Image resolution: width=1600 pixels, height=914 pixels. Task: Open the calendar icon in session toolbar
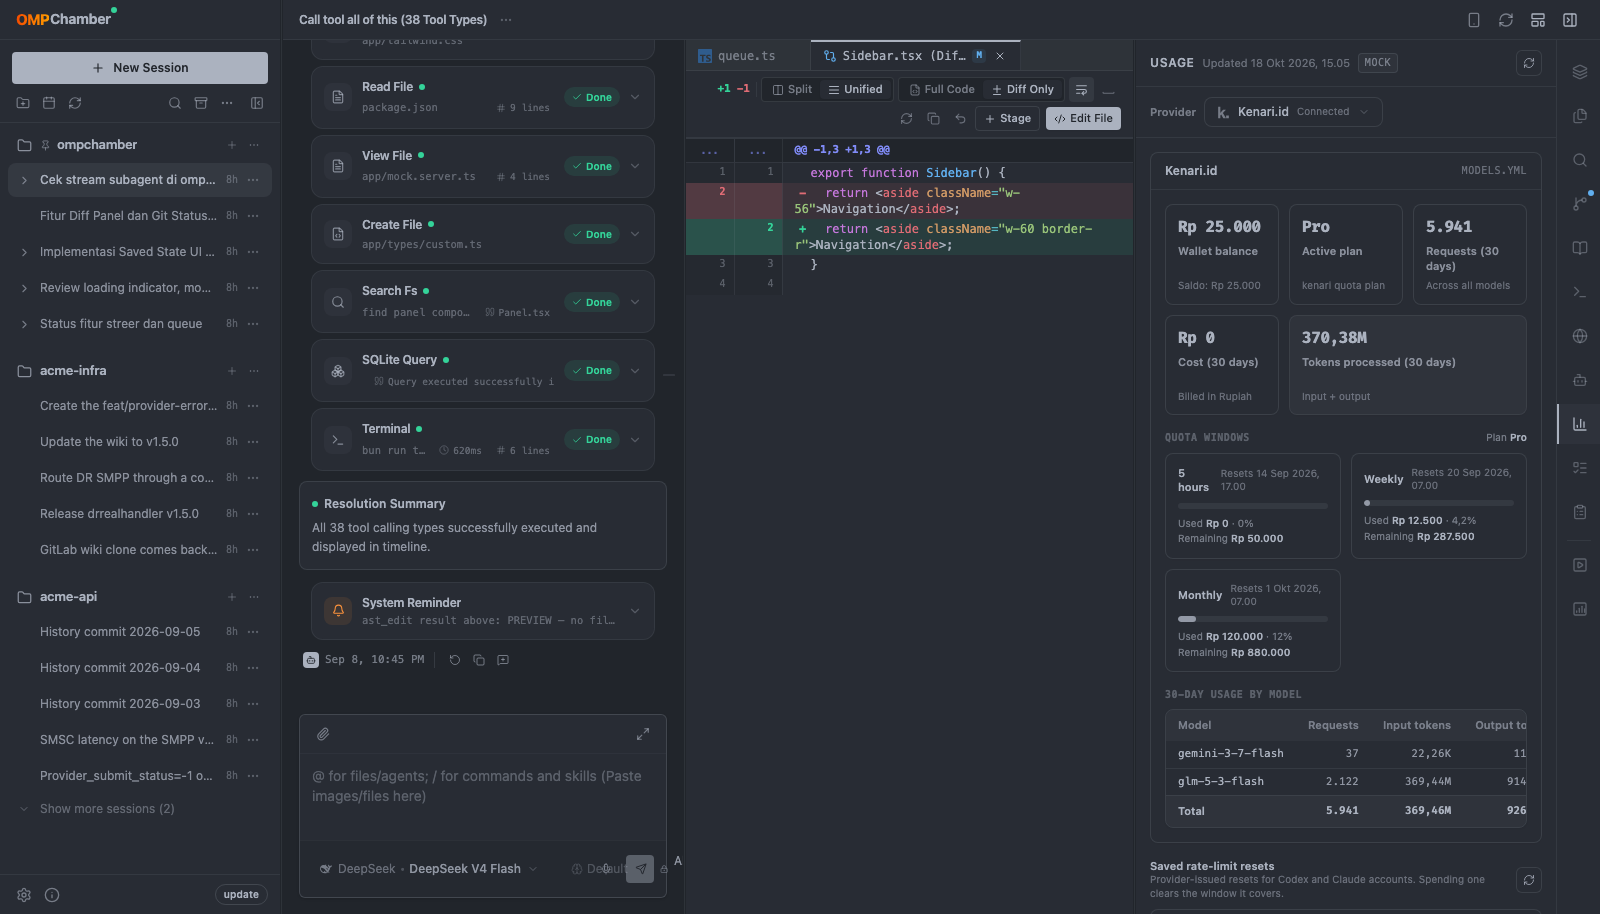tap(49, 103)
